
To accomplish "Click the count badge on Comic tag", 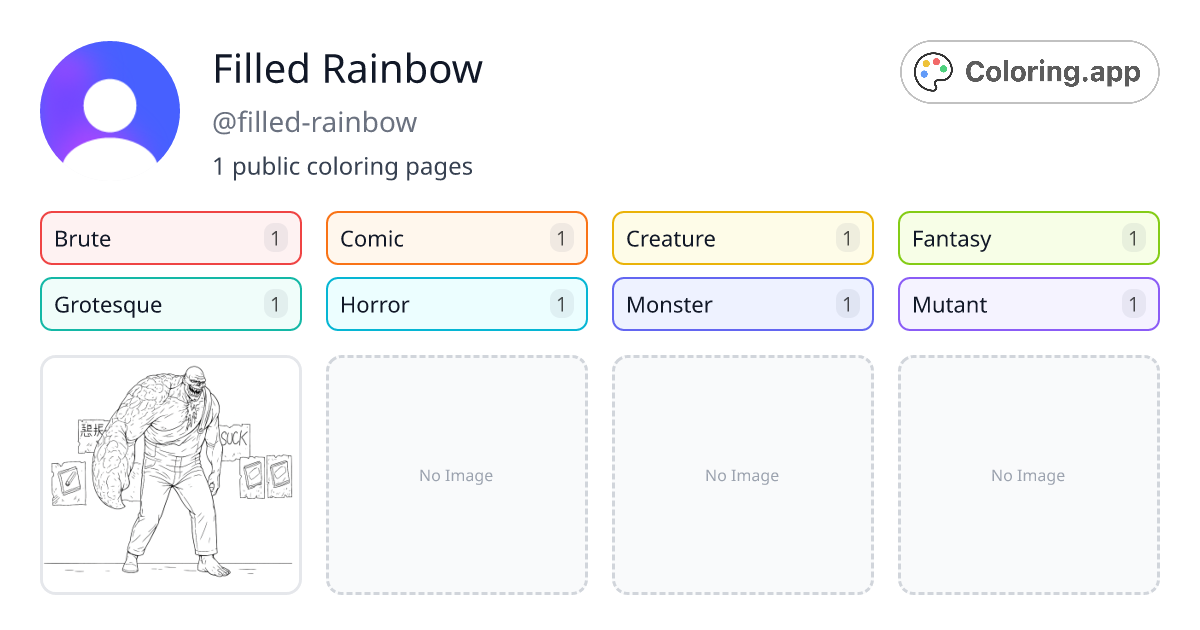I will (x=561, y=238).
